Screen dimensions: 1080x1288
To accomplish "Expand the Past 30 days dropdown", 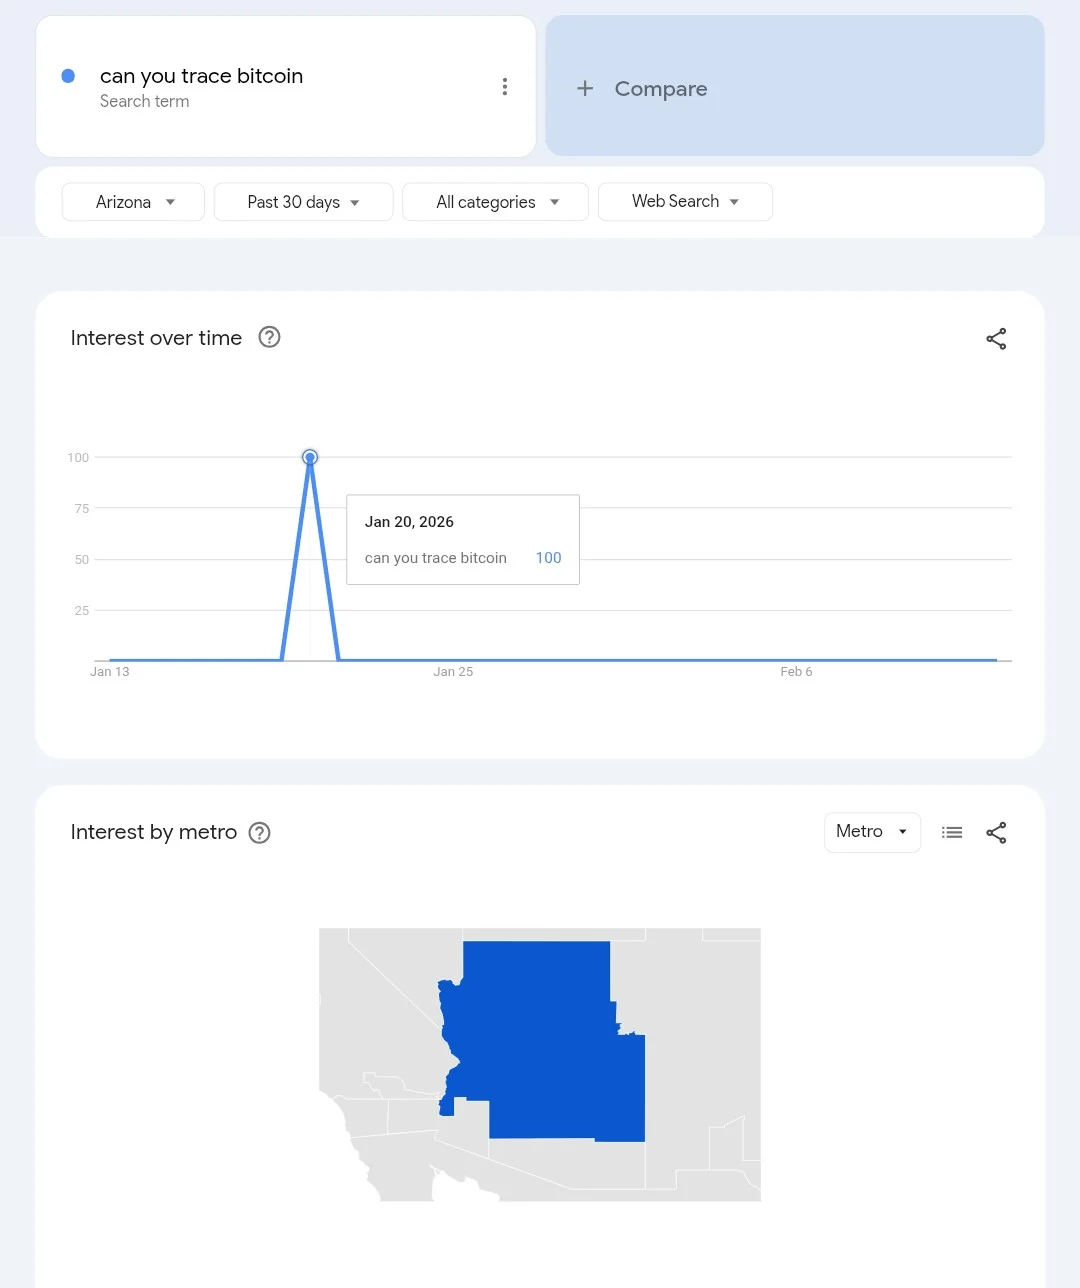I will [x=303, y=202].
